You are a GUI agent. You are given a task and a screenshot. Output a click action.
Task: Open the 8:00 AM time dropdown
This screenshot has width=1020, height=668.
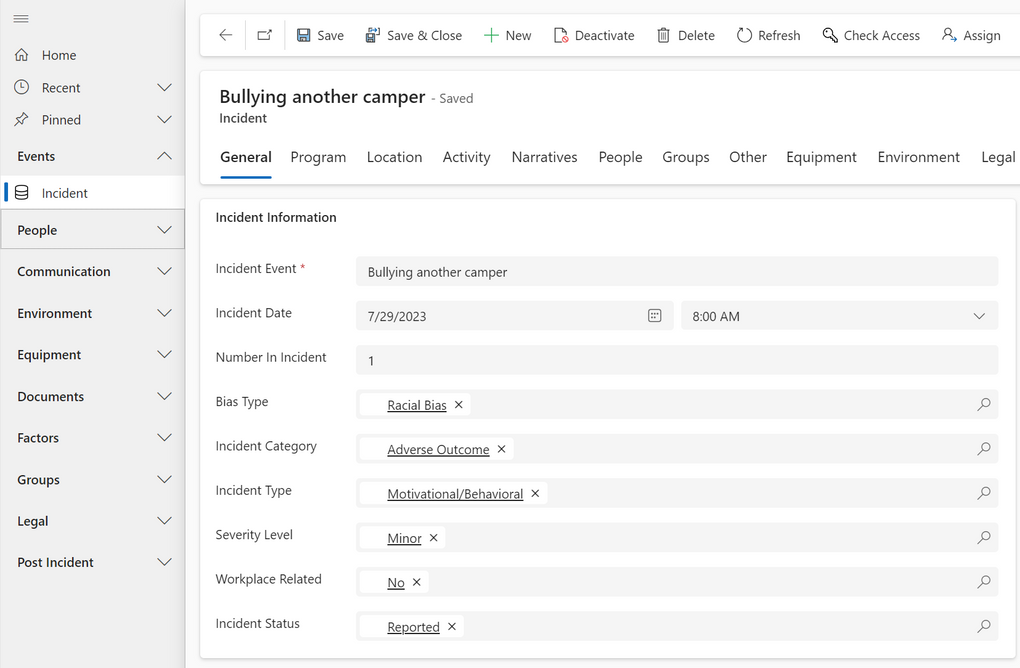click(x=978, y=316)
